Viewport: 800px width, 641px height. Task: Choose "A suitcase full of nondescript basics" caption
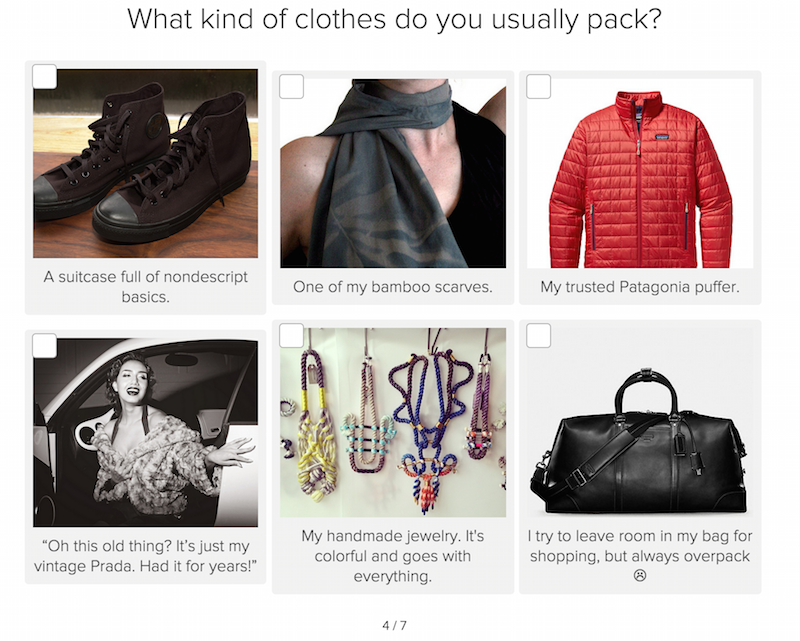pos(145,287)
